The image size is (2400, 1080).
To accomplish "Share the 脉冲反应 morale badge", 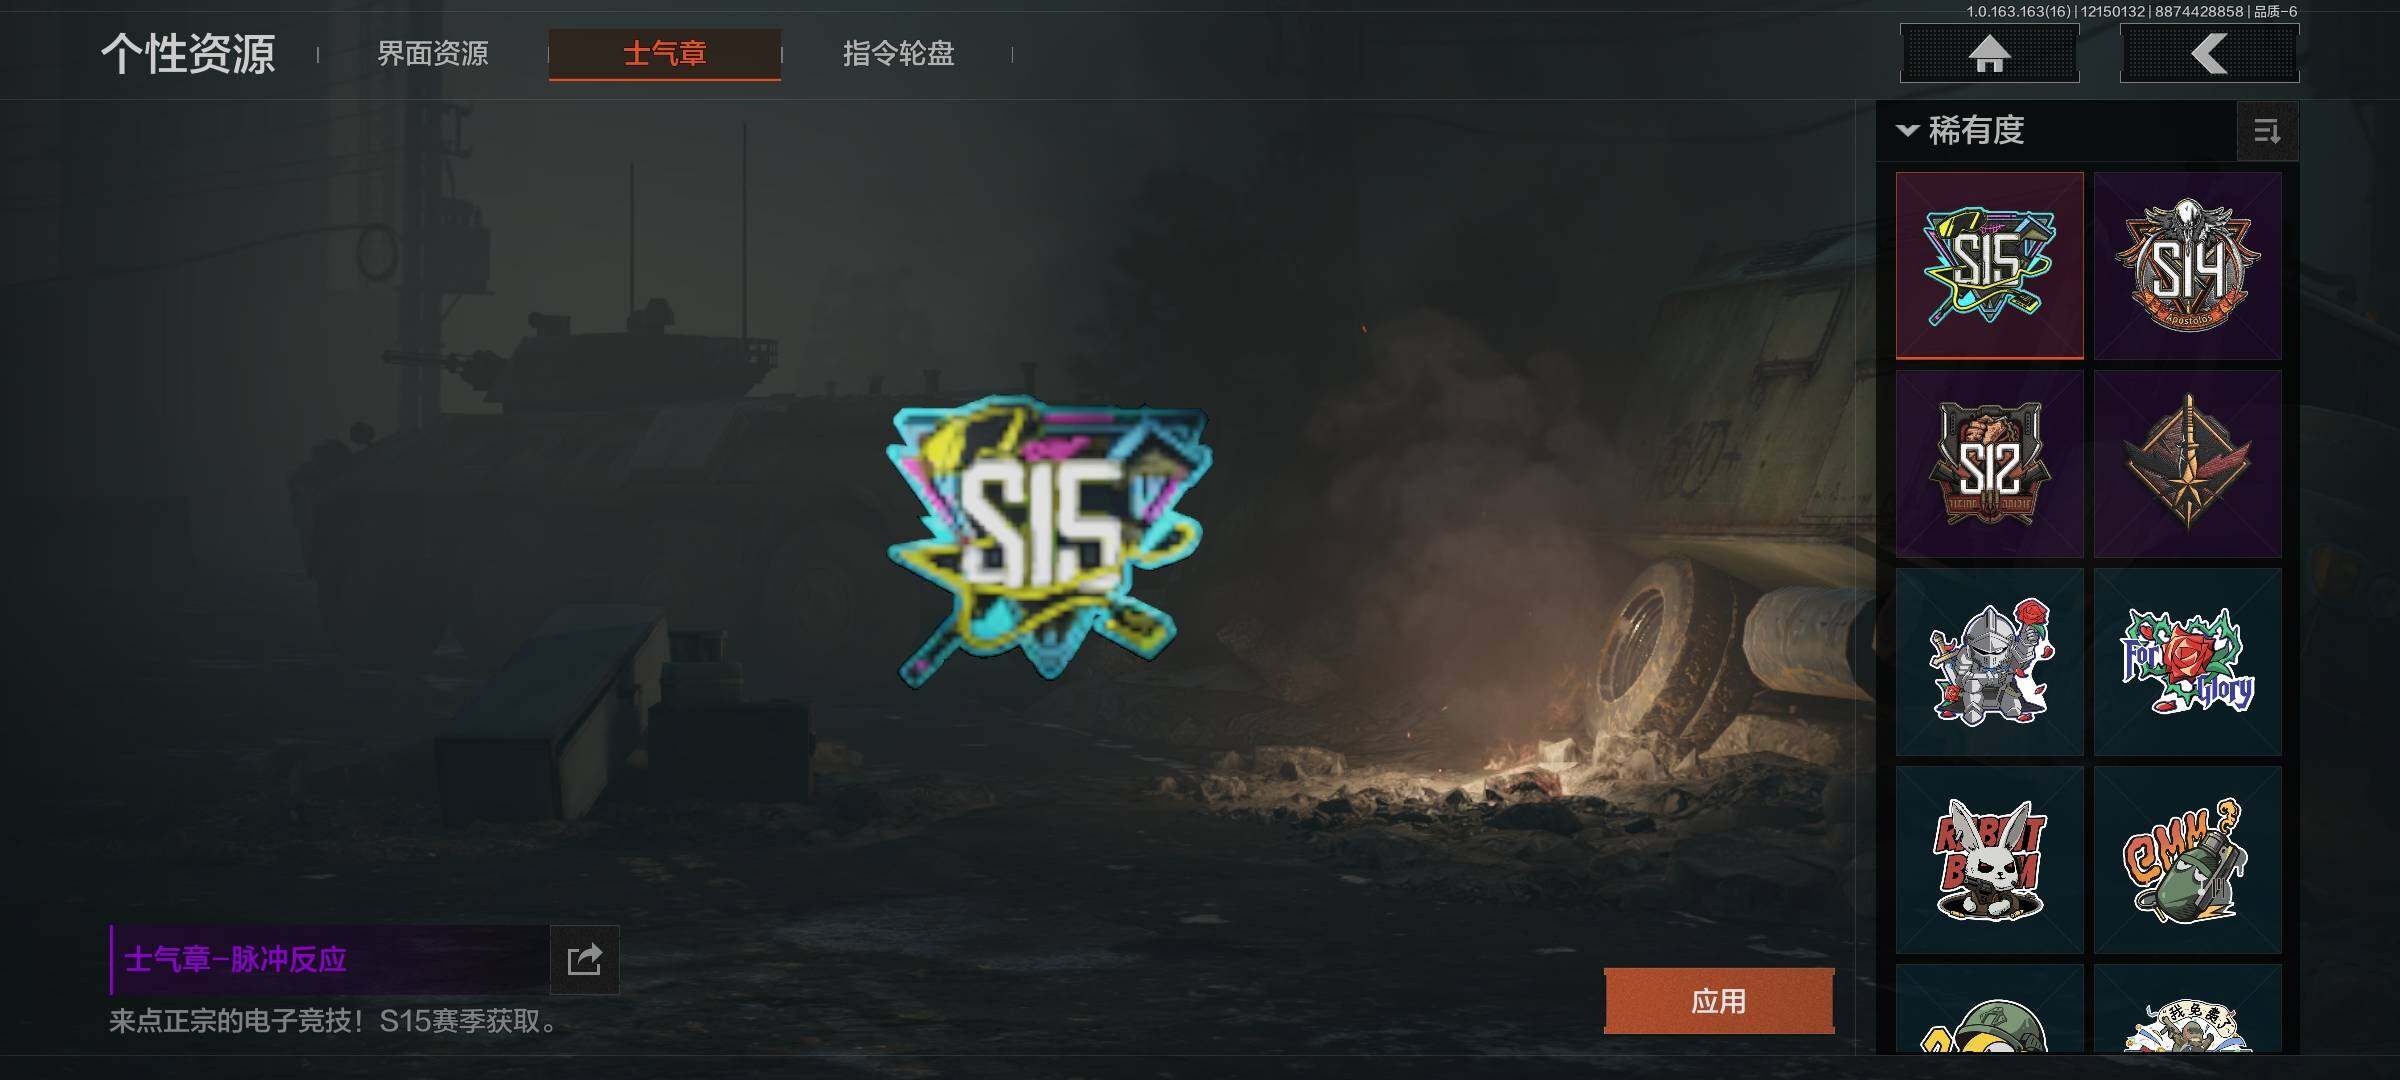I will 584,960.
